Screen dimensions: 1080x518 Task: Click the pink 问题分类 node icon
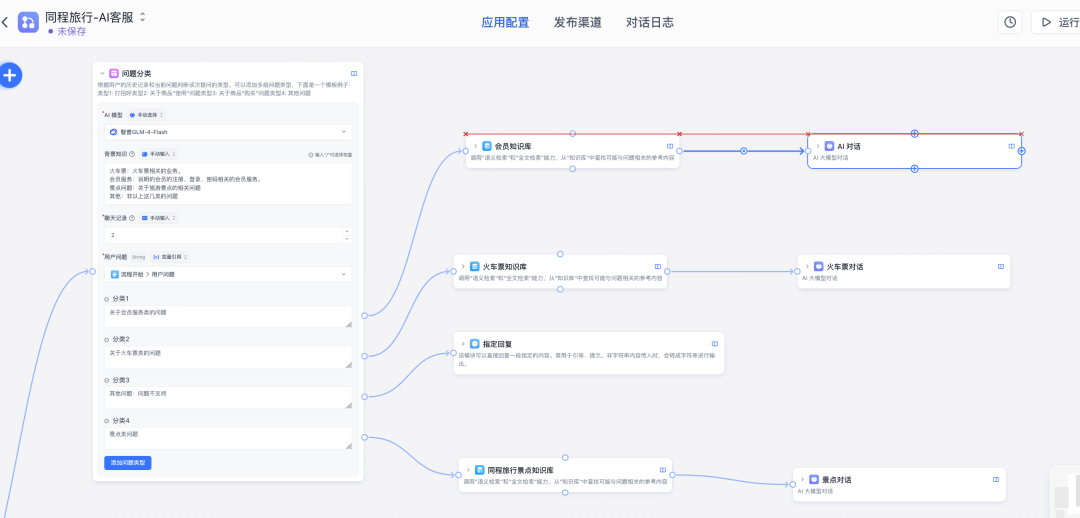(x=114, y=73)
